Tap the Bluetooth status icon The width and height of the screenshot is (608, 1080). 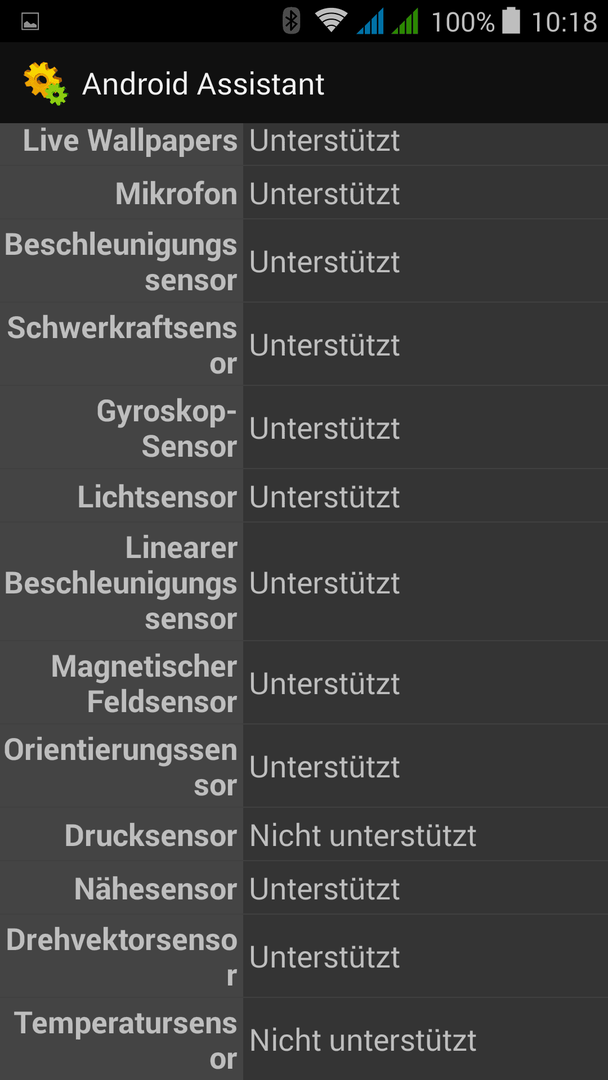point(292,21)
